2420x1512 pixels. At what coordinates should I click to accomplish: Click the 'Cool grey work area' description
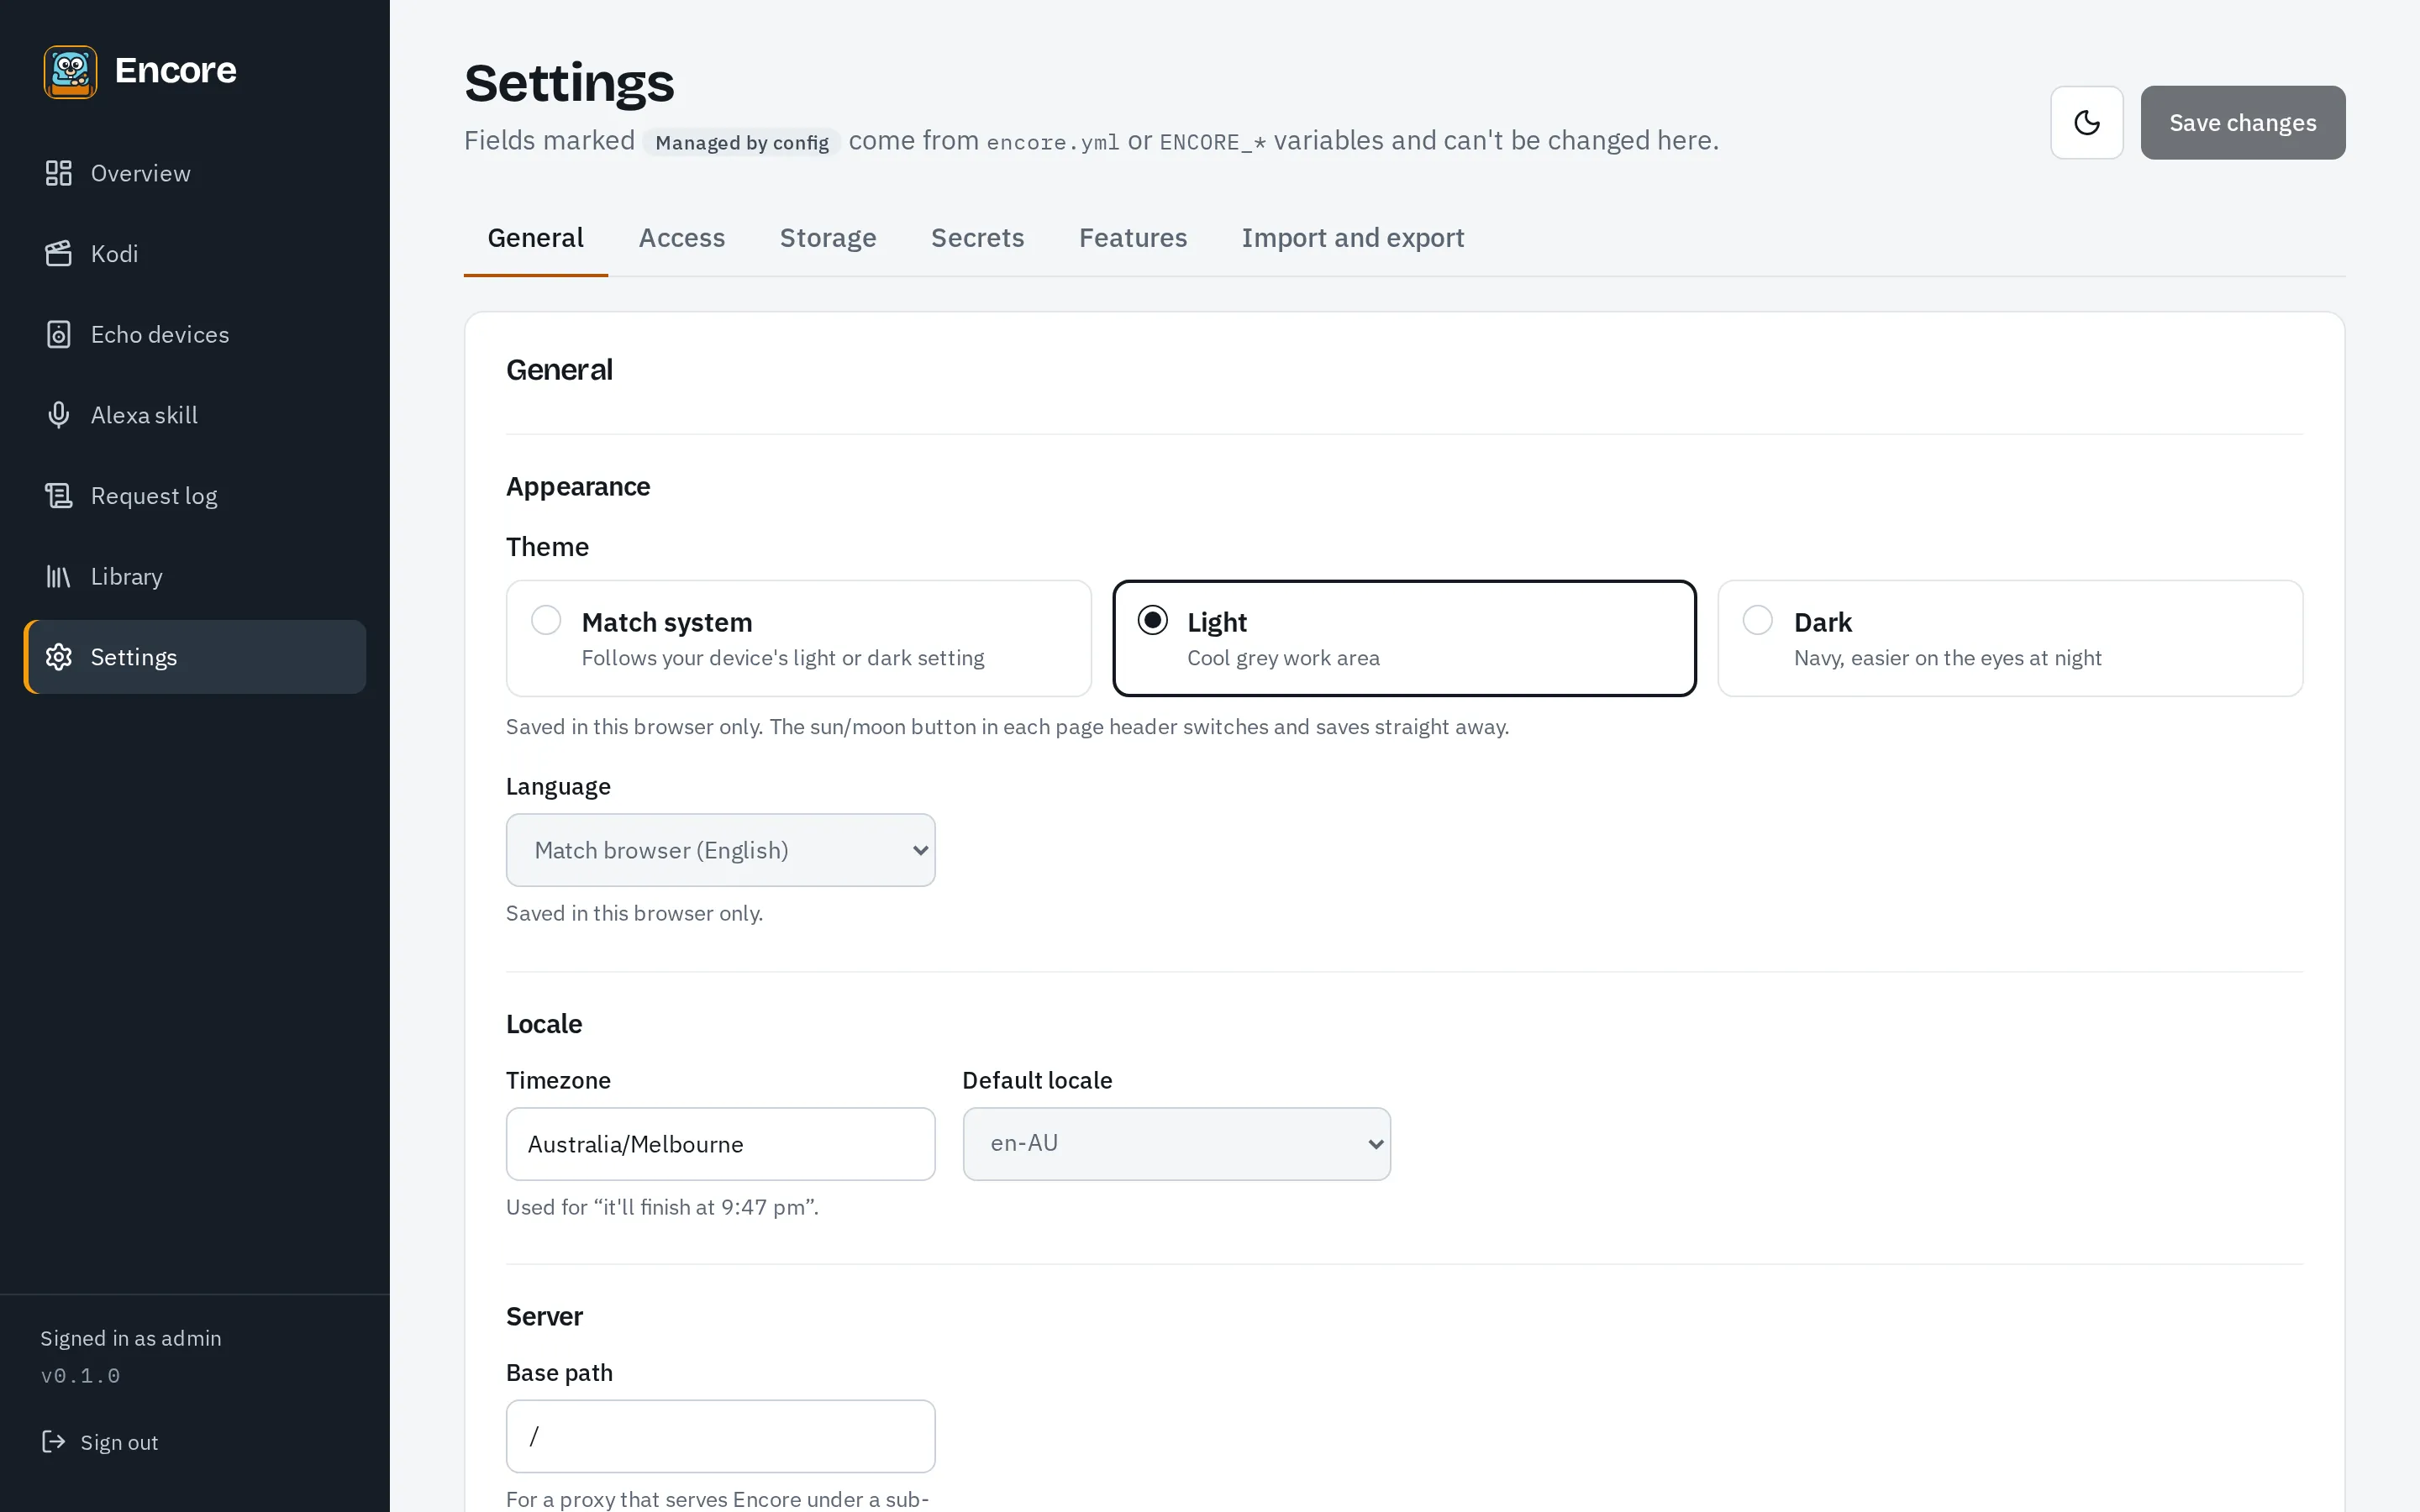(1283, 658)
